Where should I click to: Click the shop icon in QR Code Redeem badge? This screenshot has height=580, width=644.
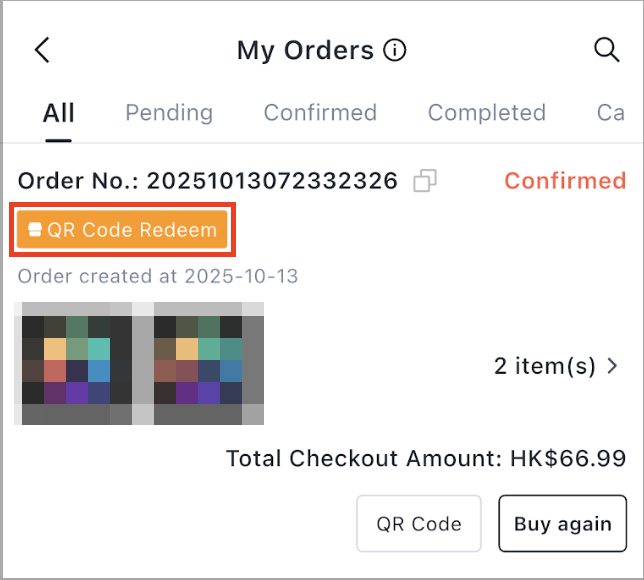(35, 230)
